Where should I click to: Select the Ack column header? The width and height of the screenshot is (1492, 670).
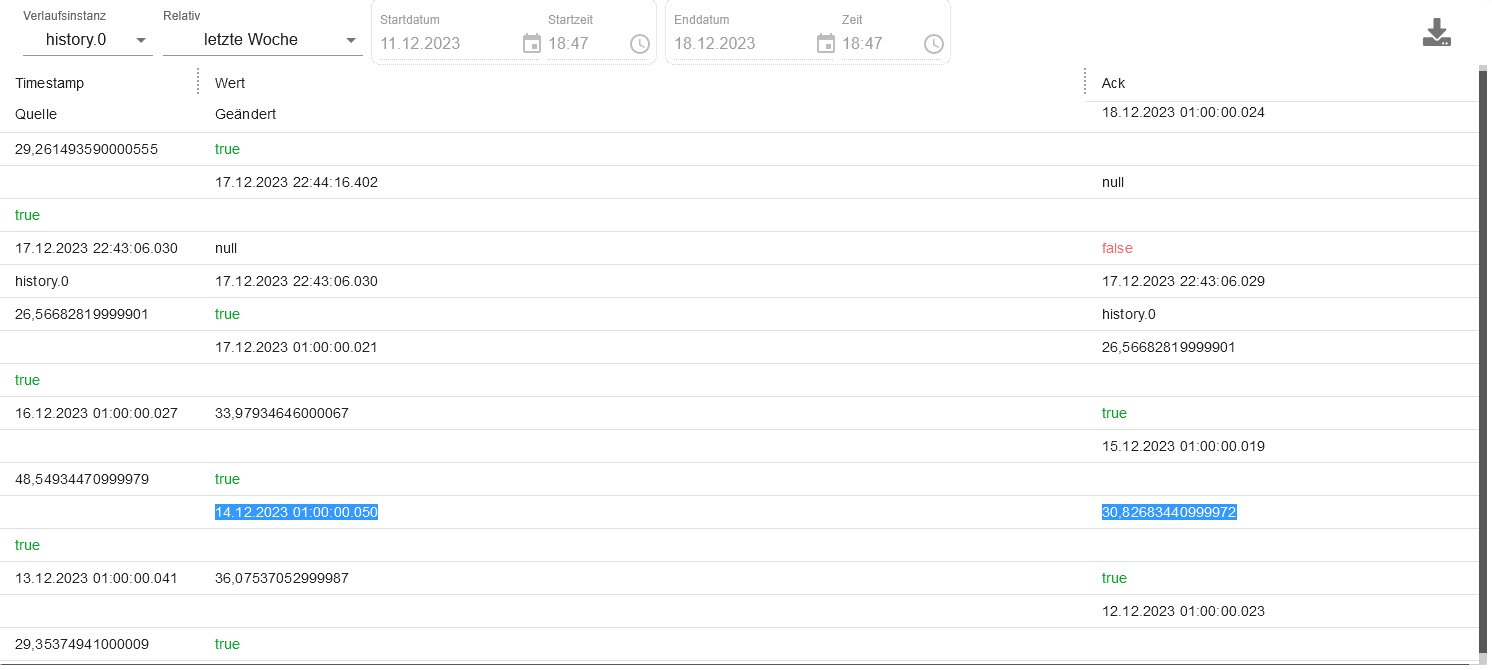click(x=1113, y=83)
